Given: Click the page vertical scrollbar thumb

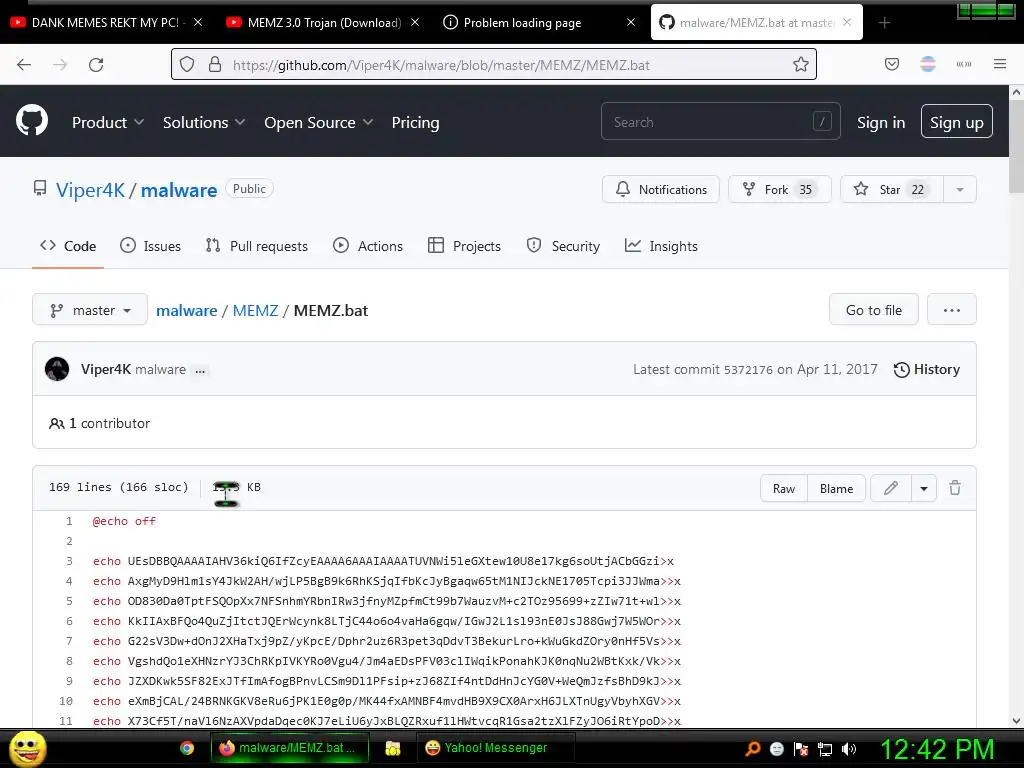Looking at the screenshot, I should [x=1016, y=147].
